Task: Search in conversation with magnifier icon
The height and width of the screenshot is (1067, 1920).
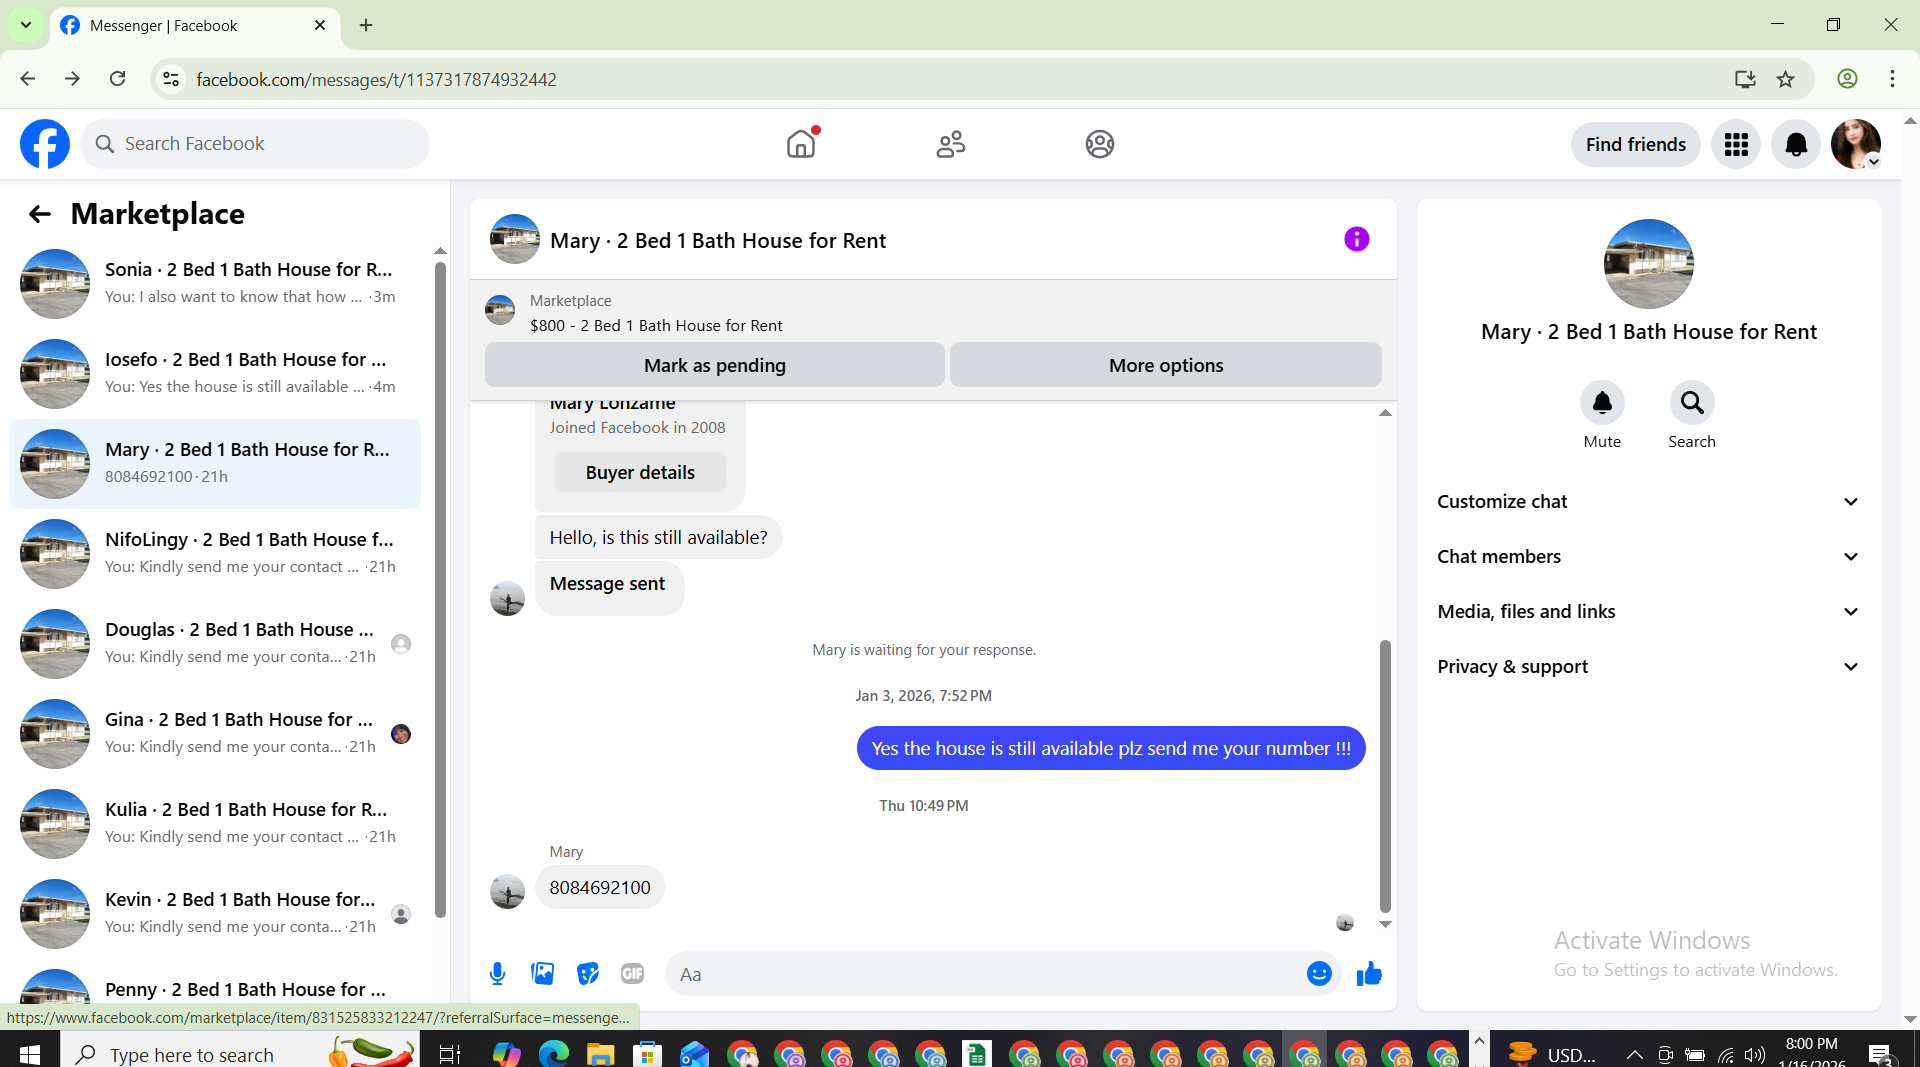Action: (x=1692, y=403)
